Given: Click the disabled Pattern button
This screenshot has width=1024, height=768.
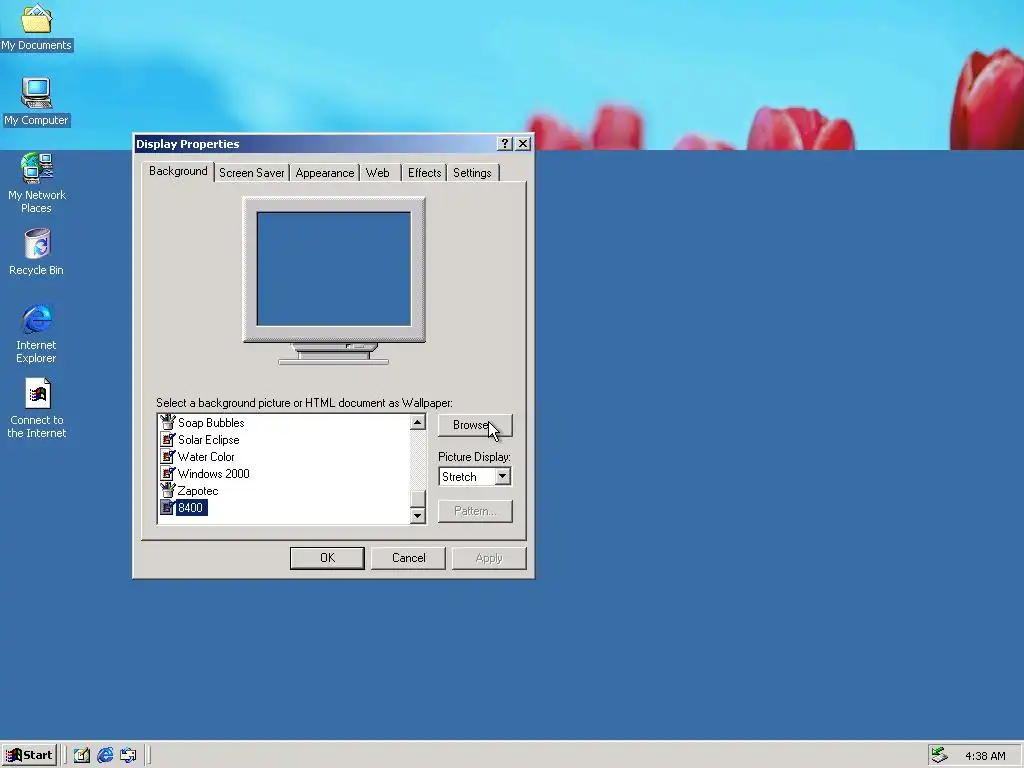Looking at the screenshot, I should (x=475, y=511).
